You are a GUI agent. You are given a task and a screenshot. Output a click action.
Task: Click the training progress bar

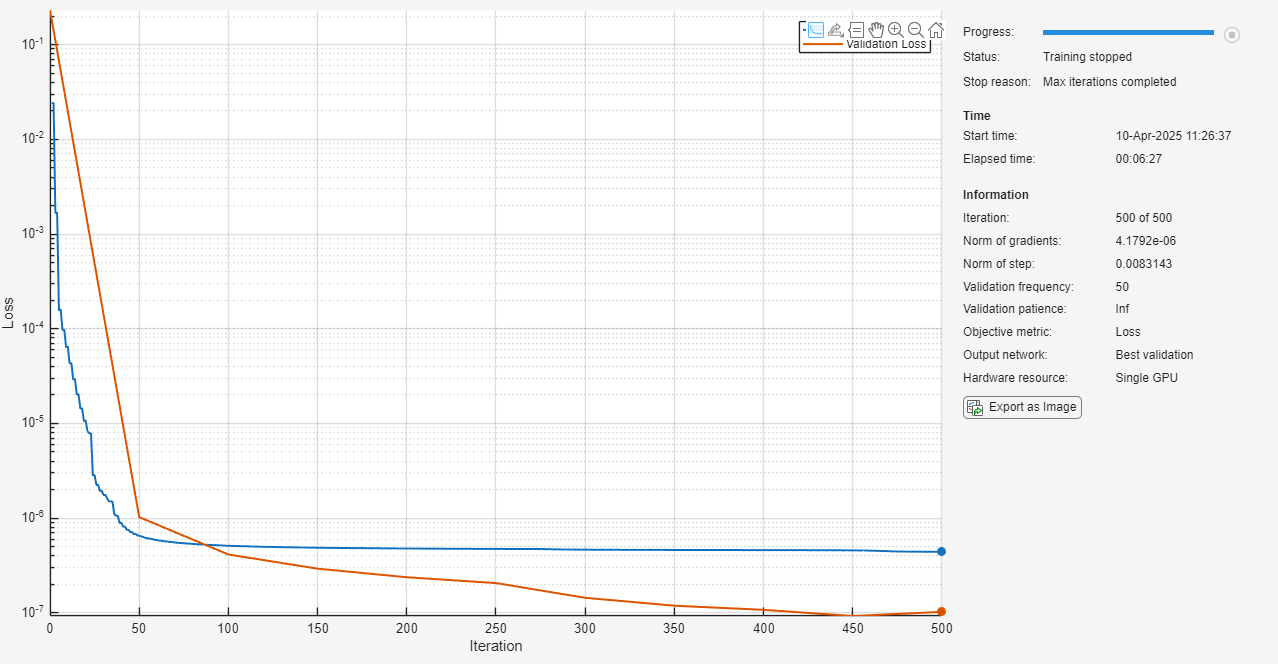pos(1128,33)
